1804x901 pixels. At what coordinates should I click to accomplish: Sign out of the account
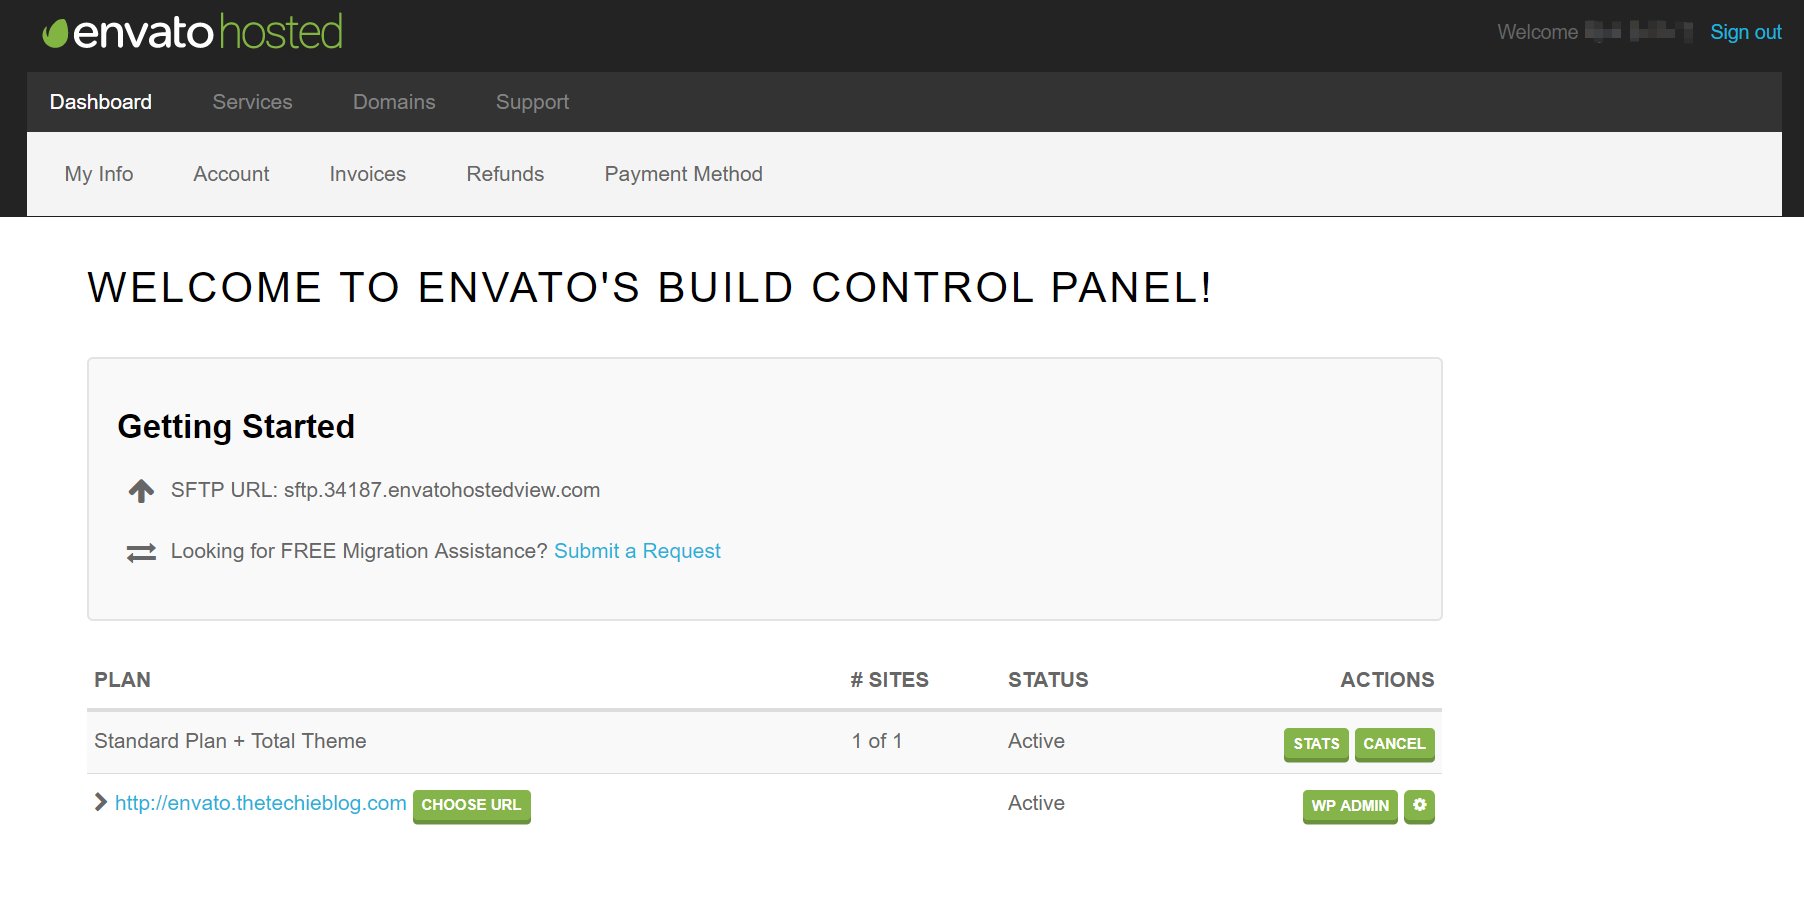[x=1746, y=32]
